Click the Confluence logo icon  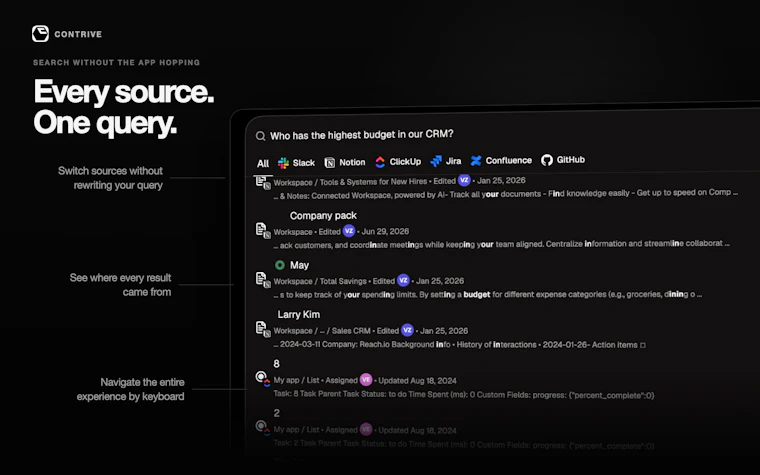tap(476, 160)
